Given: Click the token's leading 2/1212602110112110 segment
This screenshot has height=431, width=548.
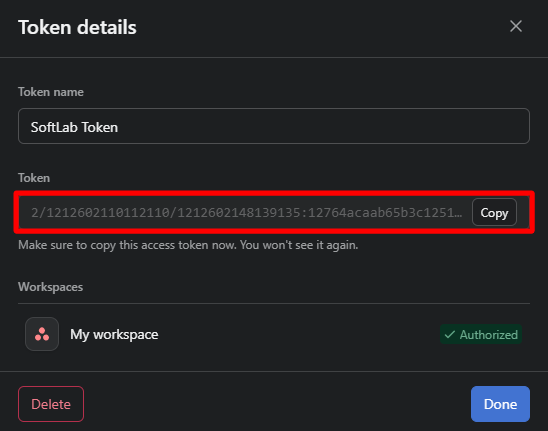Looking at the screenshot, I should [100, 213].
